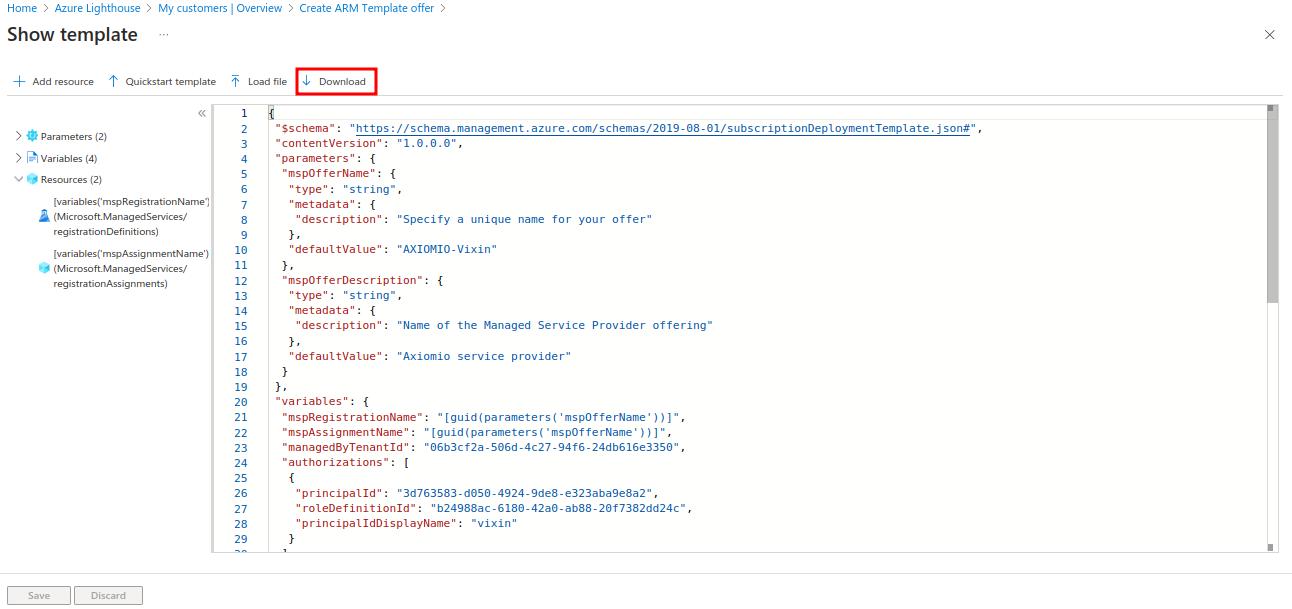
Task: Open Create ARM Template offer breadcrumb
Action: pos(366,8)
